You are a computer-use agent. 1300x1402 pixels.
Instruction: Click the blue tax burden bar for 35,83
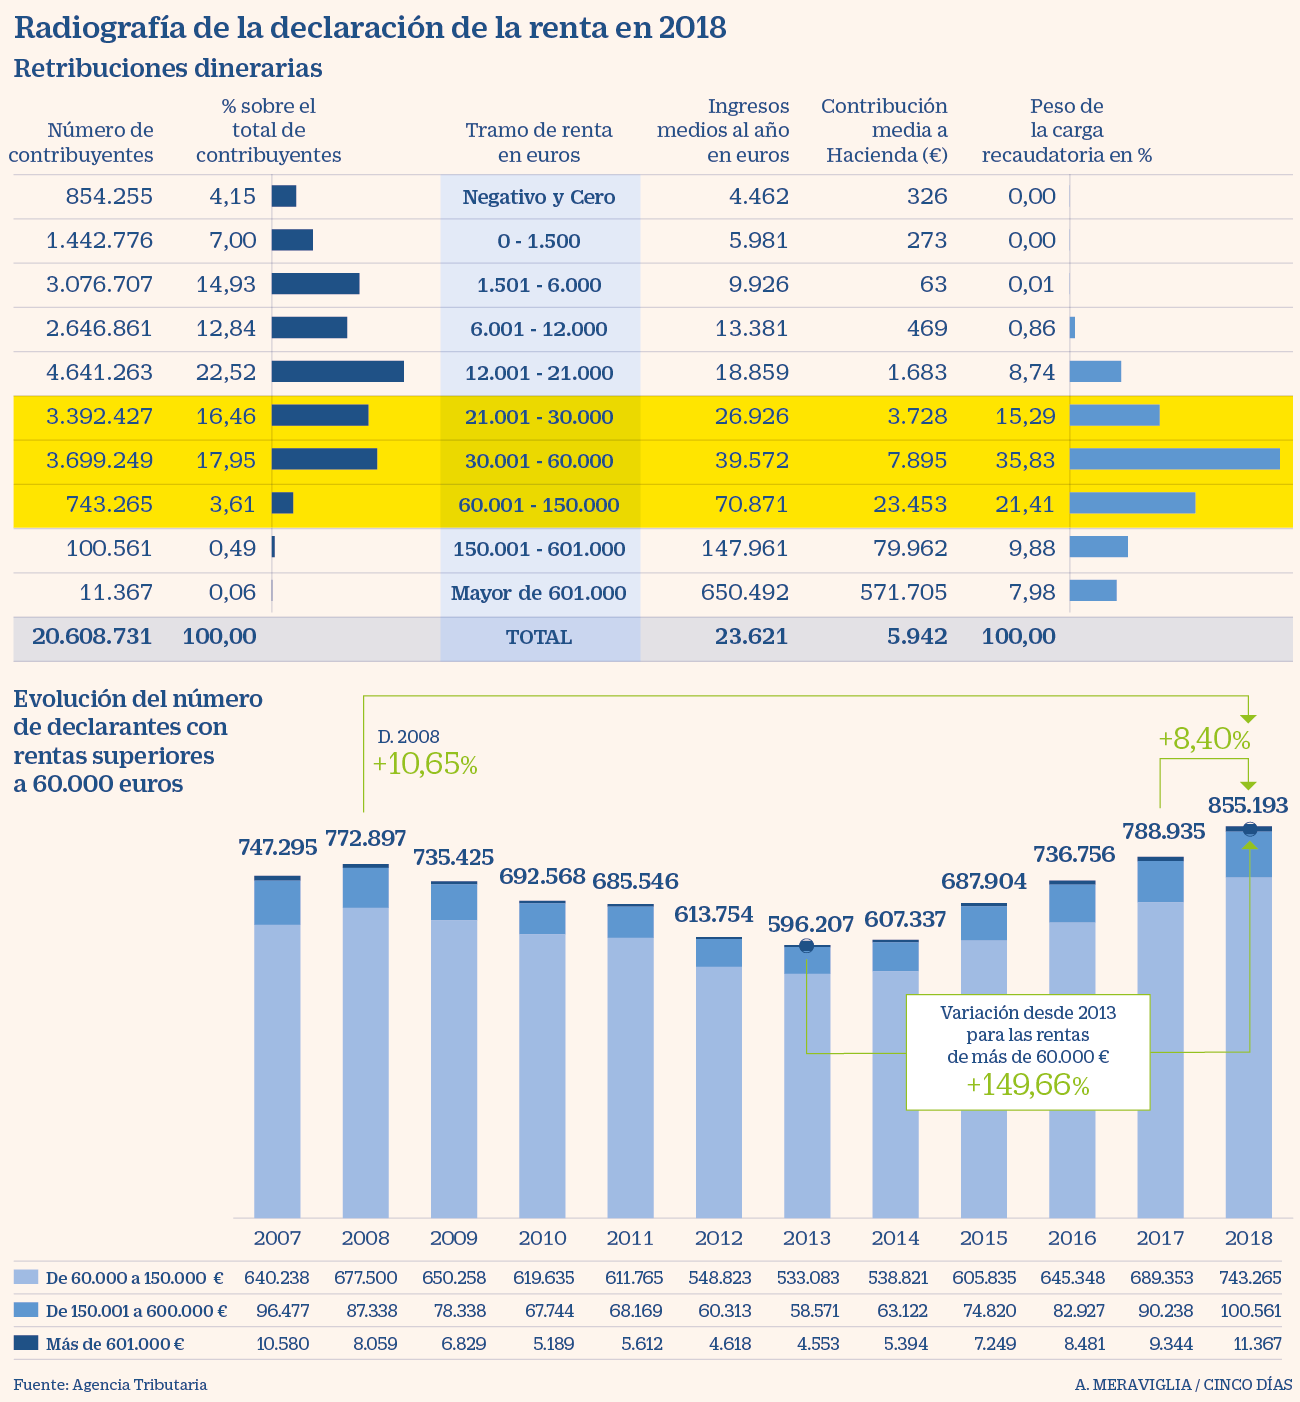tap(1175, 459)
